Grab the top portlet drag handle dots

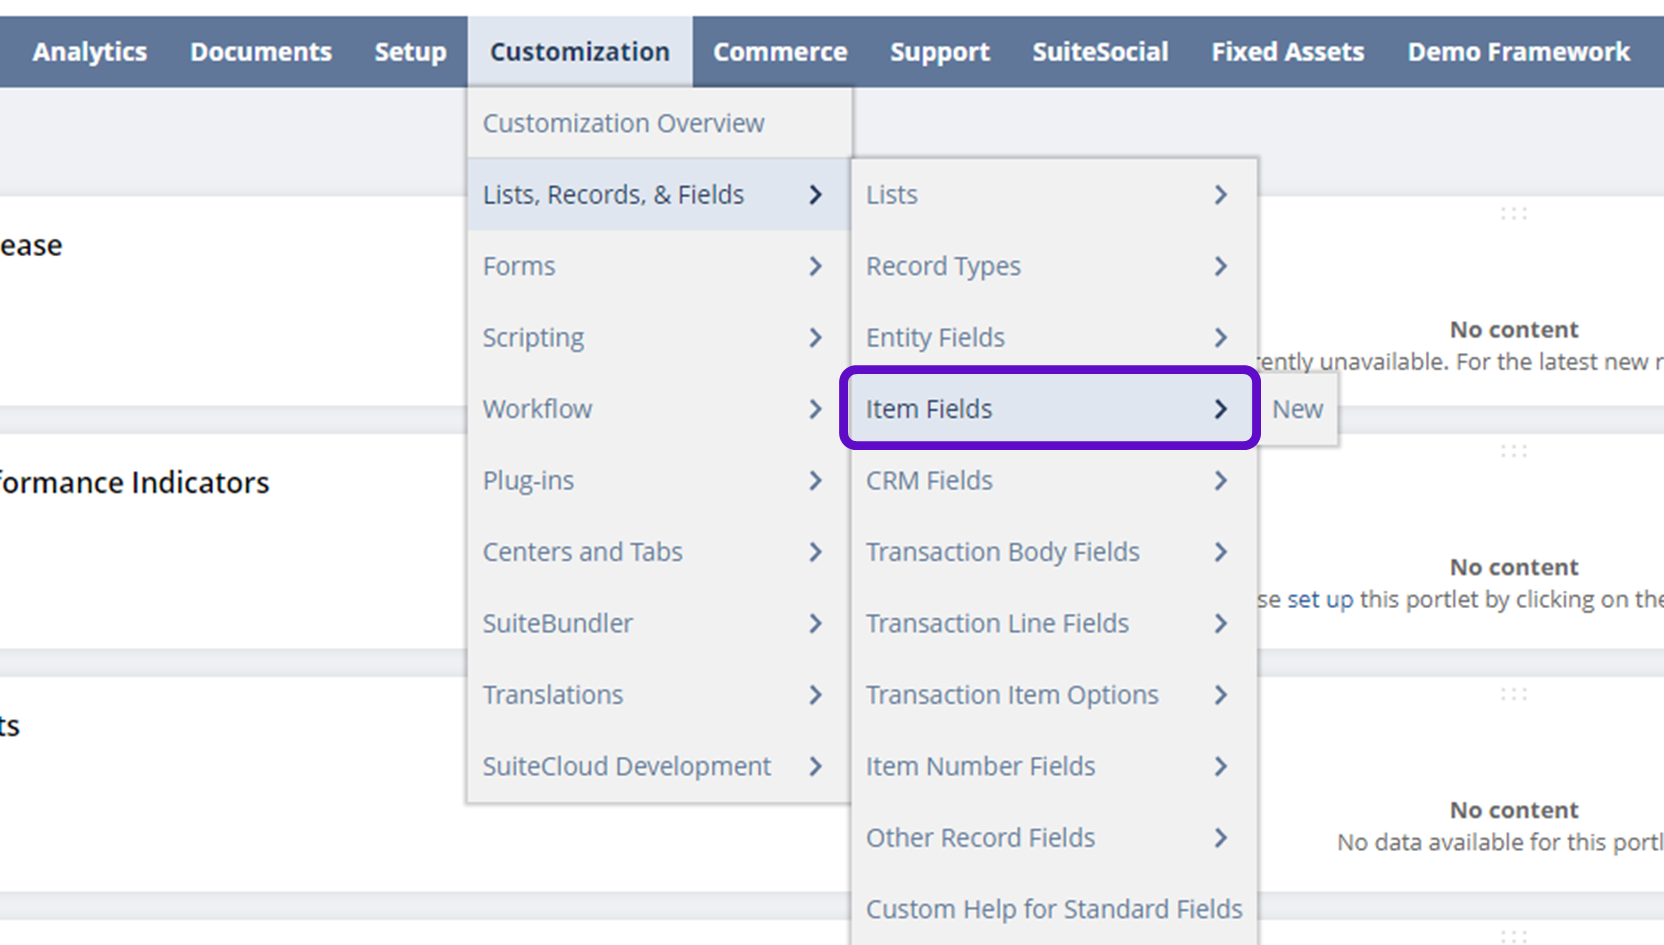pyautogui.click(x=1513, y=213)
